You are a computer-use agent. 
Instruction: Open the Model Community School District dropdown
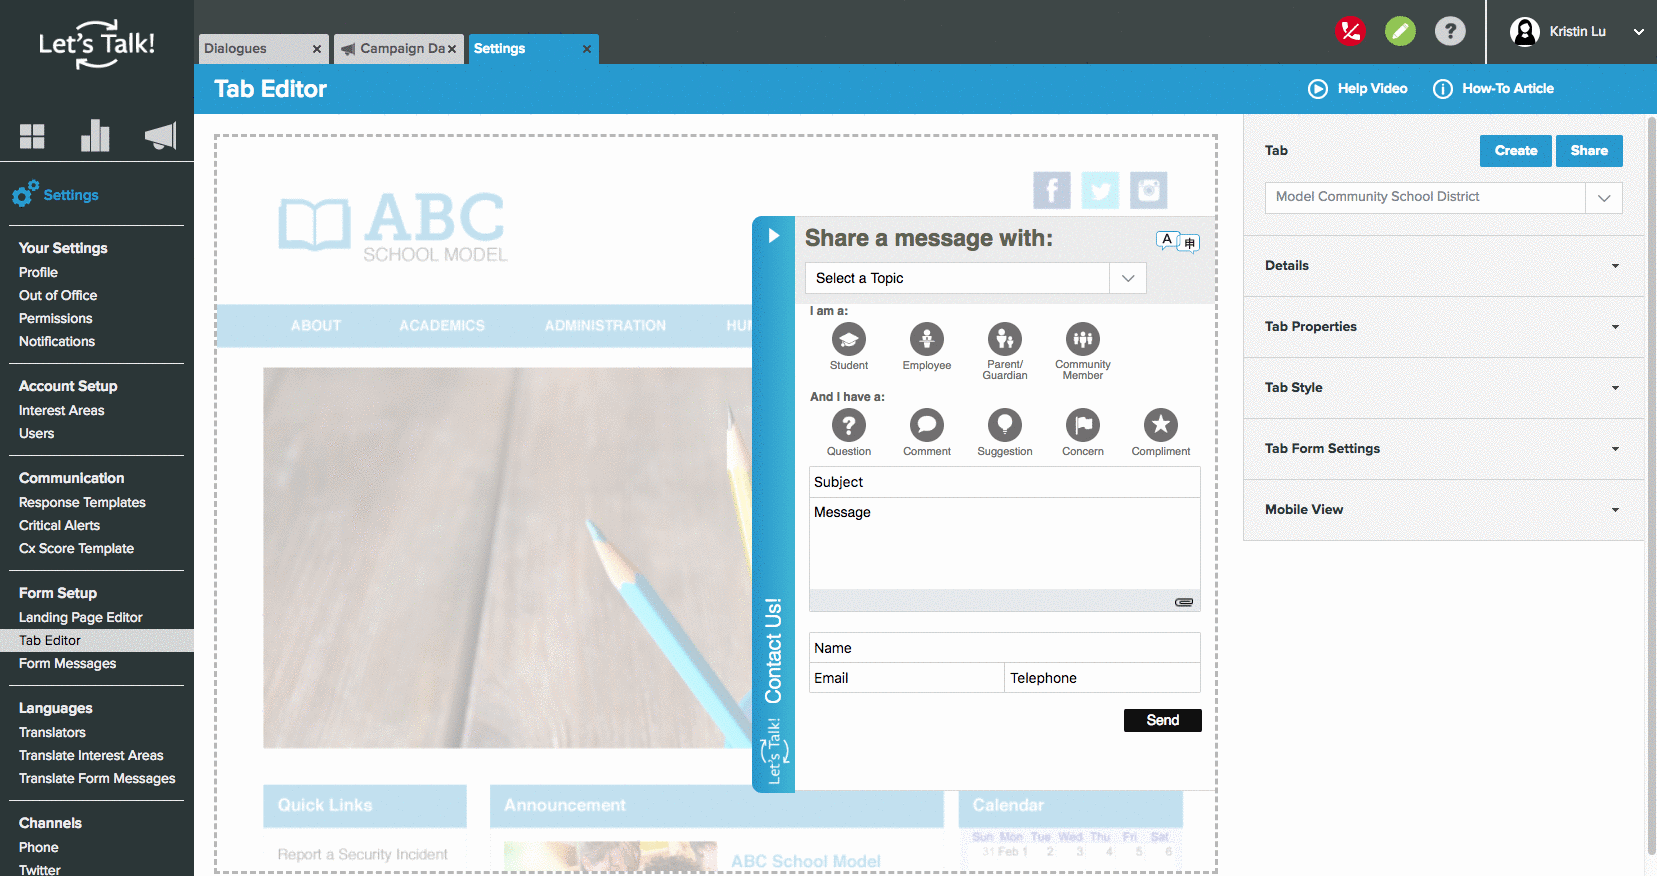[x=1442, y=197]
